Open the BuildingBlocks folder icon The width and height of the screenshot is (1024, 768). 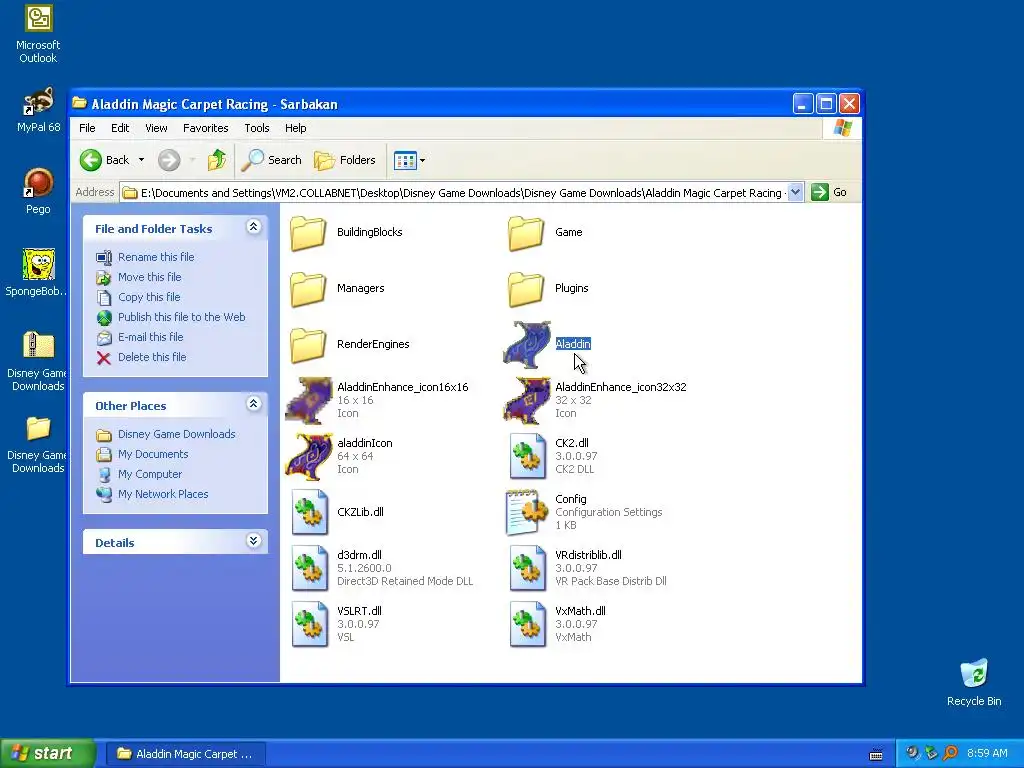(x=308, y=232)
